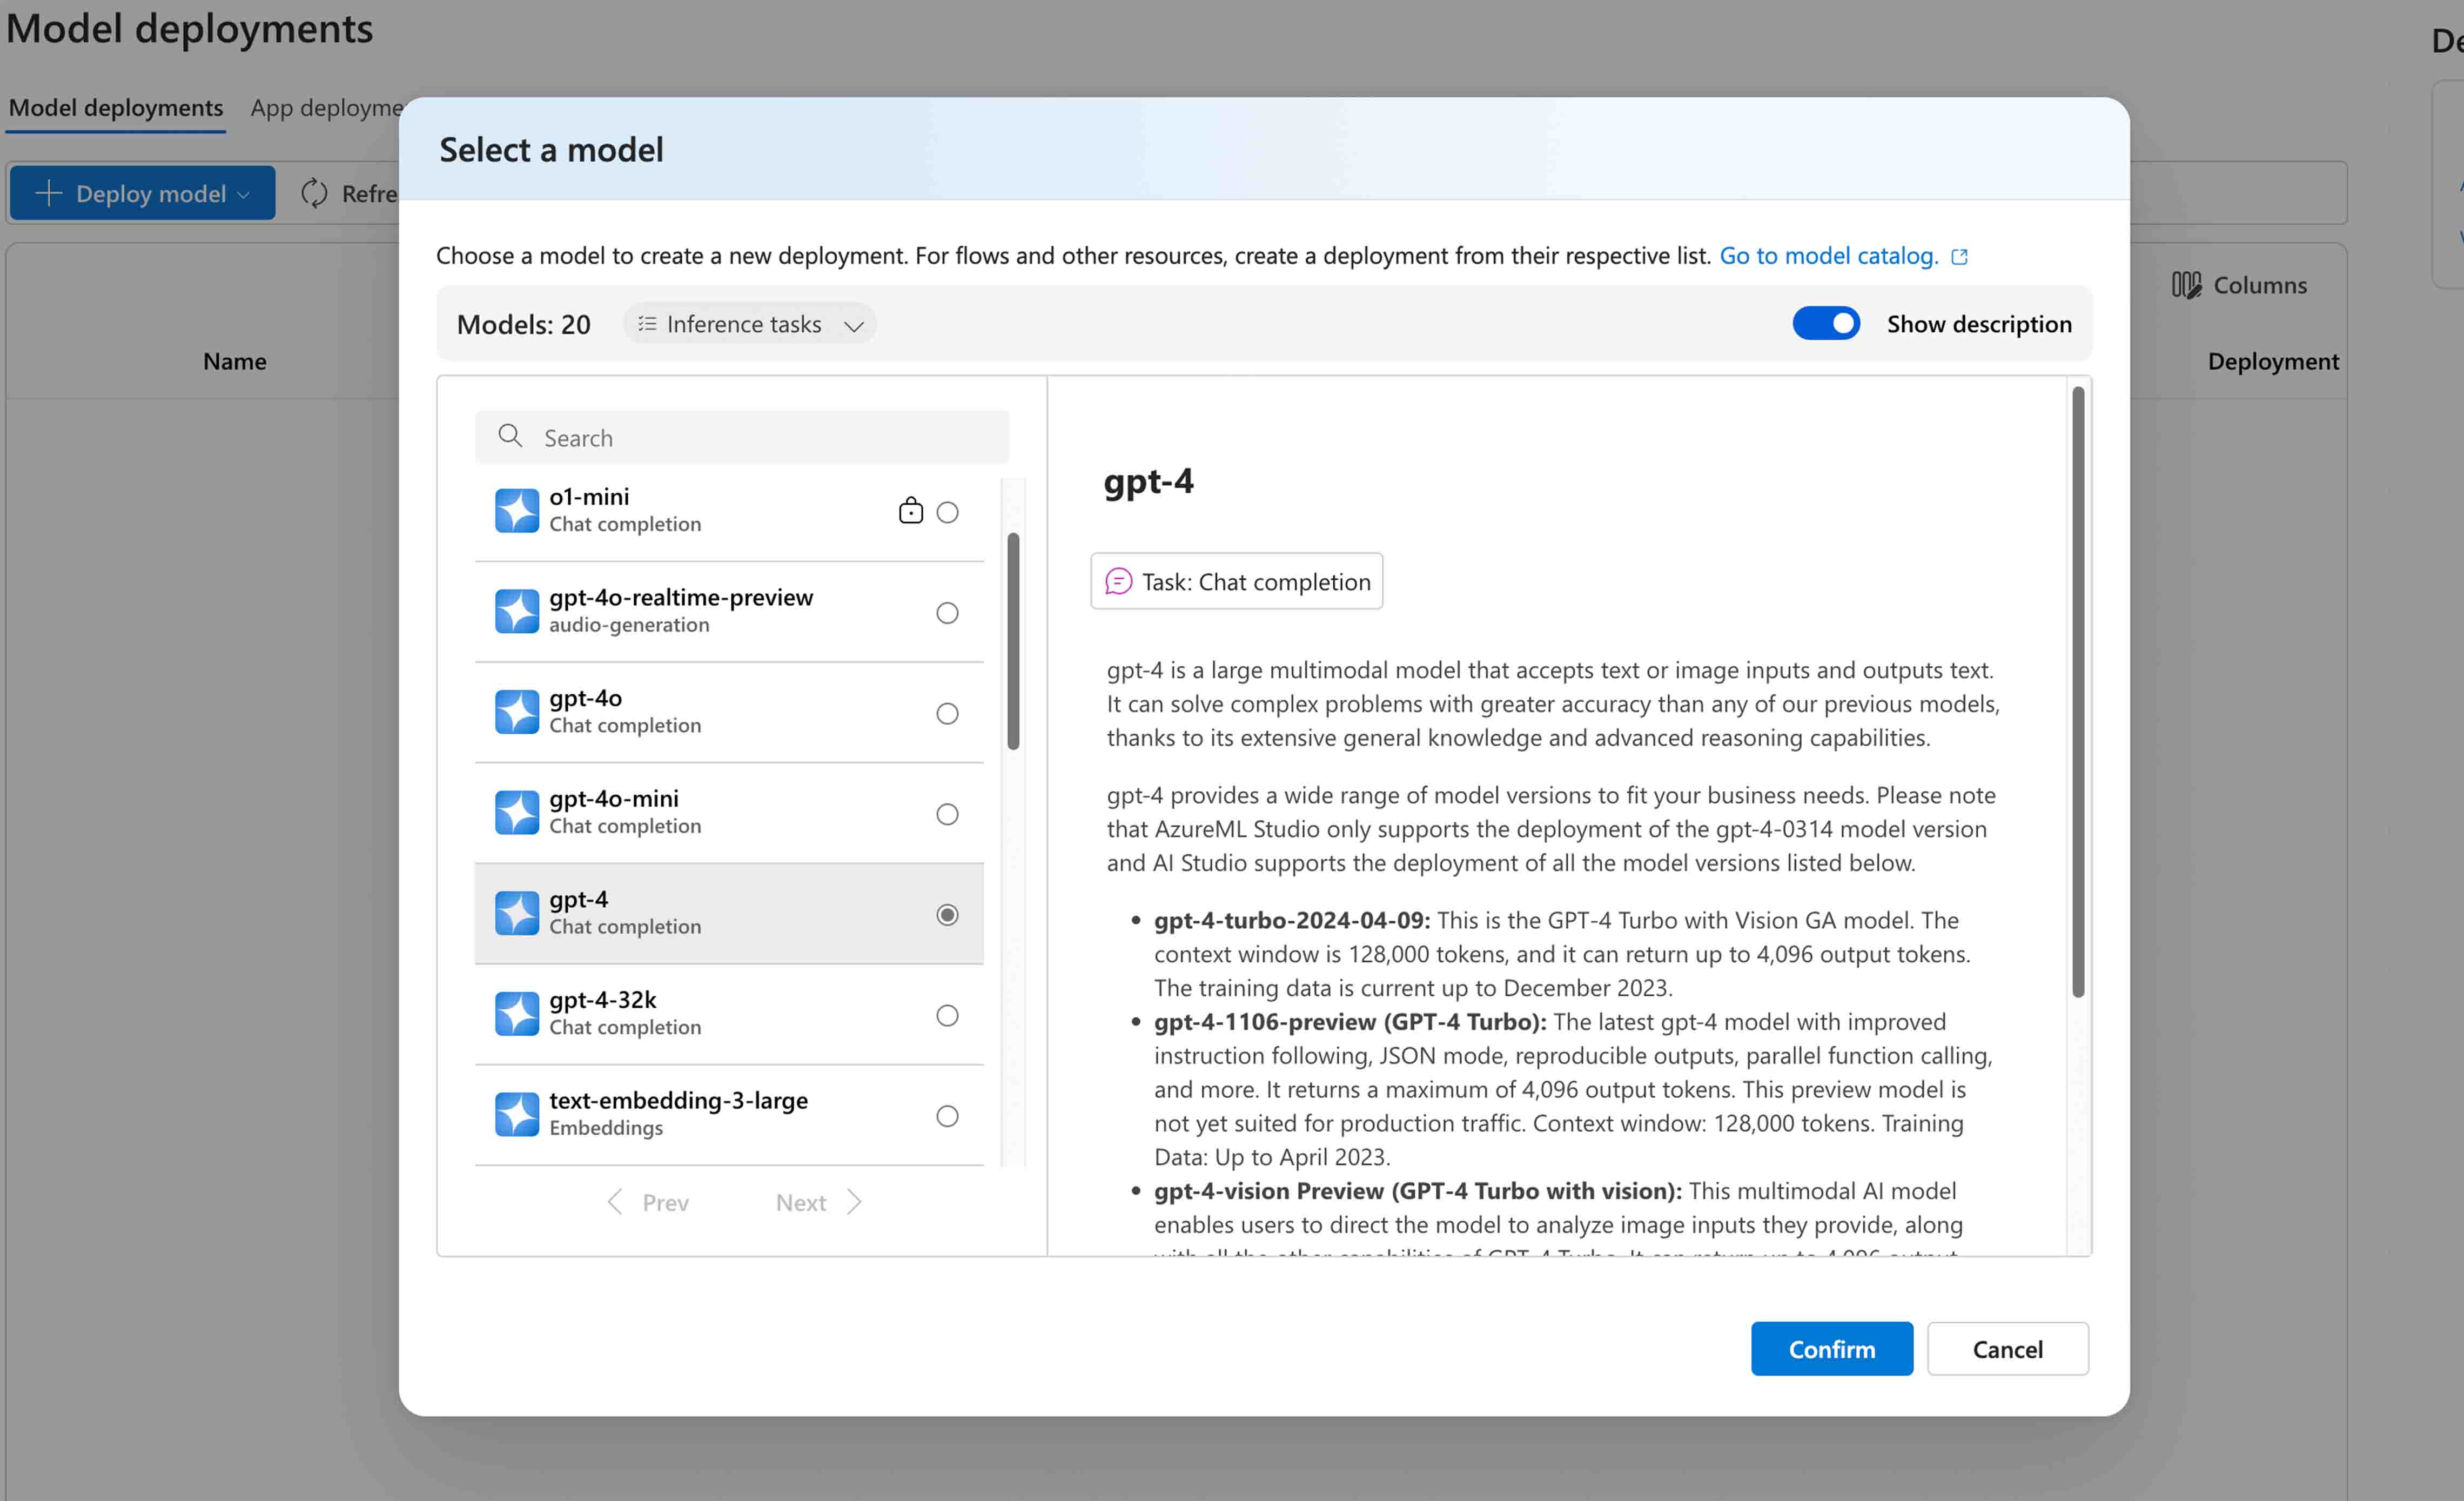Click the gpt-4-turbo-2024-04-09 bullet text
Image resolution: width=2464 pixels, height=1501 pixels.
coord(1292,920)
